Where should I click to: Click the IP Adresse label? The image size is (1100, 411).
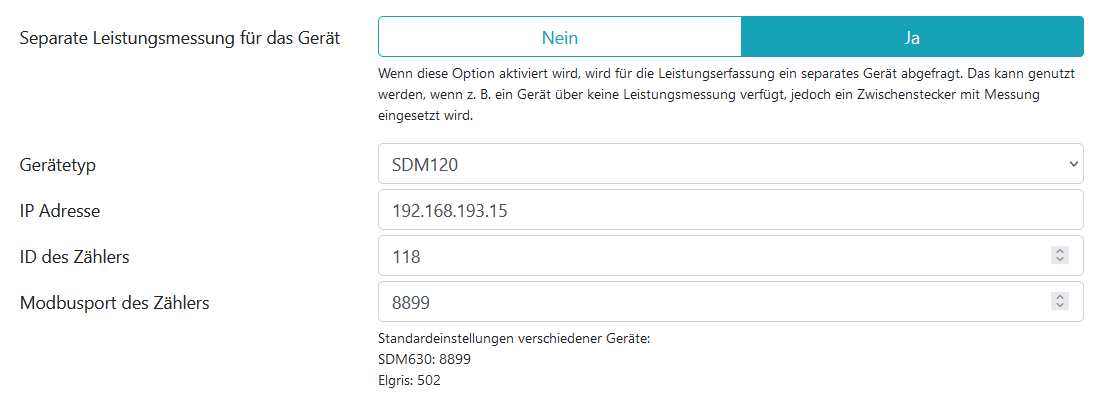coord(60,211)
